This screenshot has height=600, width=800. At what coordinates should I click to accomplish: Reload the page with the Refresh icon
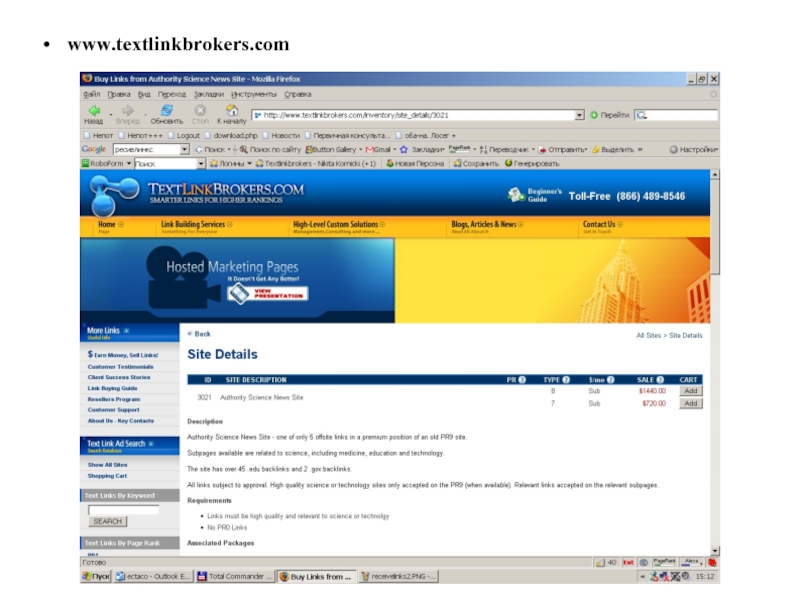[x=167, y=111]
